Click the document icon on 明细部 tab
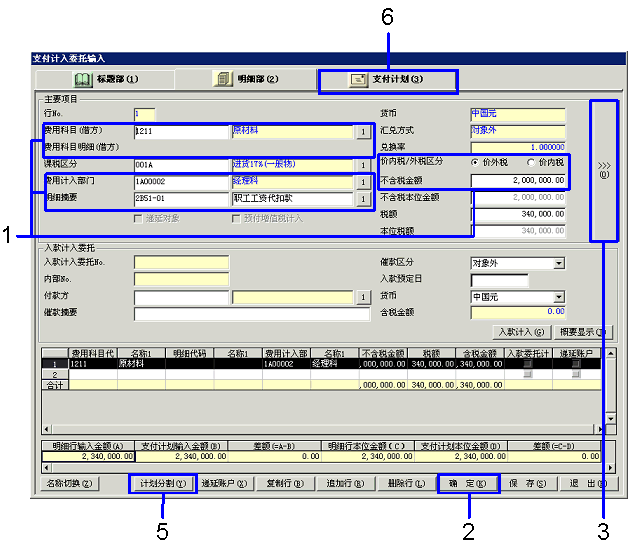Image resolution: width=628 pixels, height=547 pixels. pyautogui.click(x=222, y=79)
